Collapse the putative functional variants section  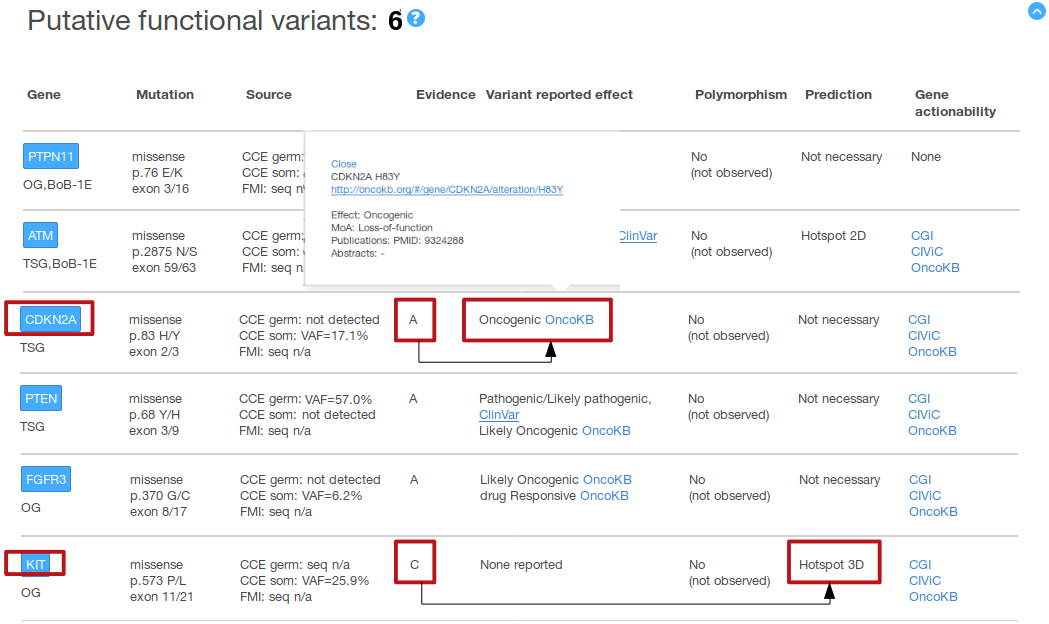coord(1036,11)
